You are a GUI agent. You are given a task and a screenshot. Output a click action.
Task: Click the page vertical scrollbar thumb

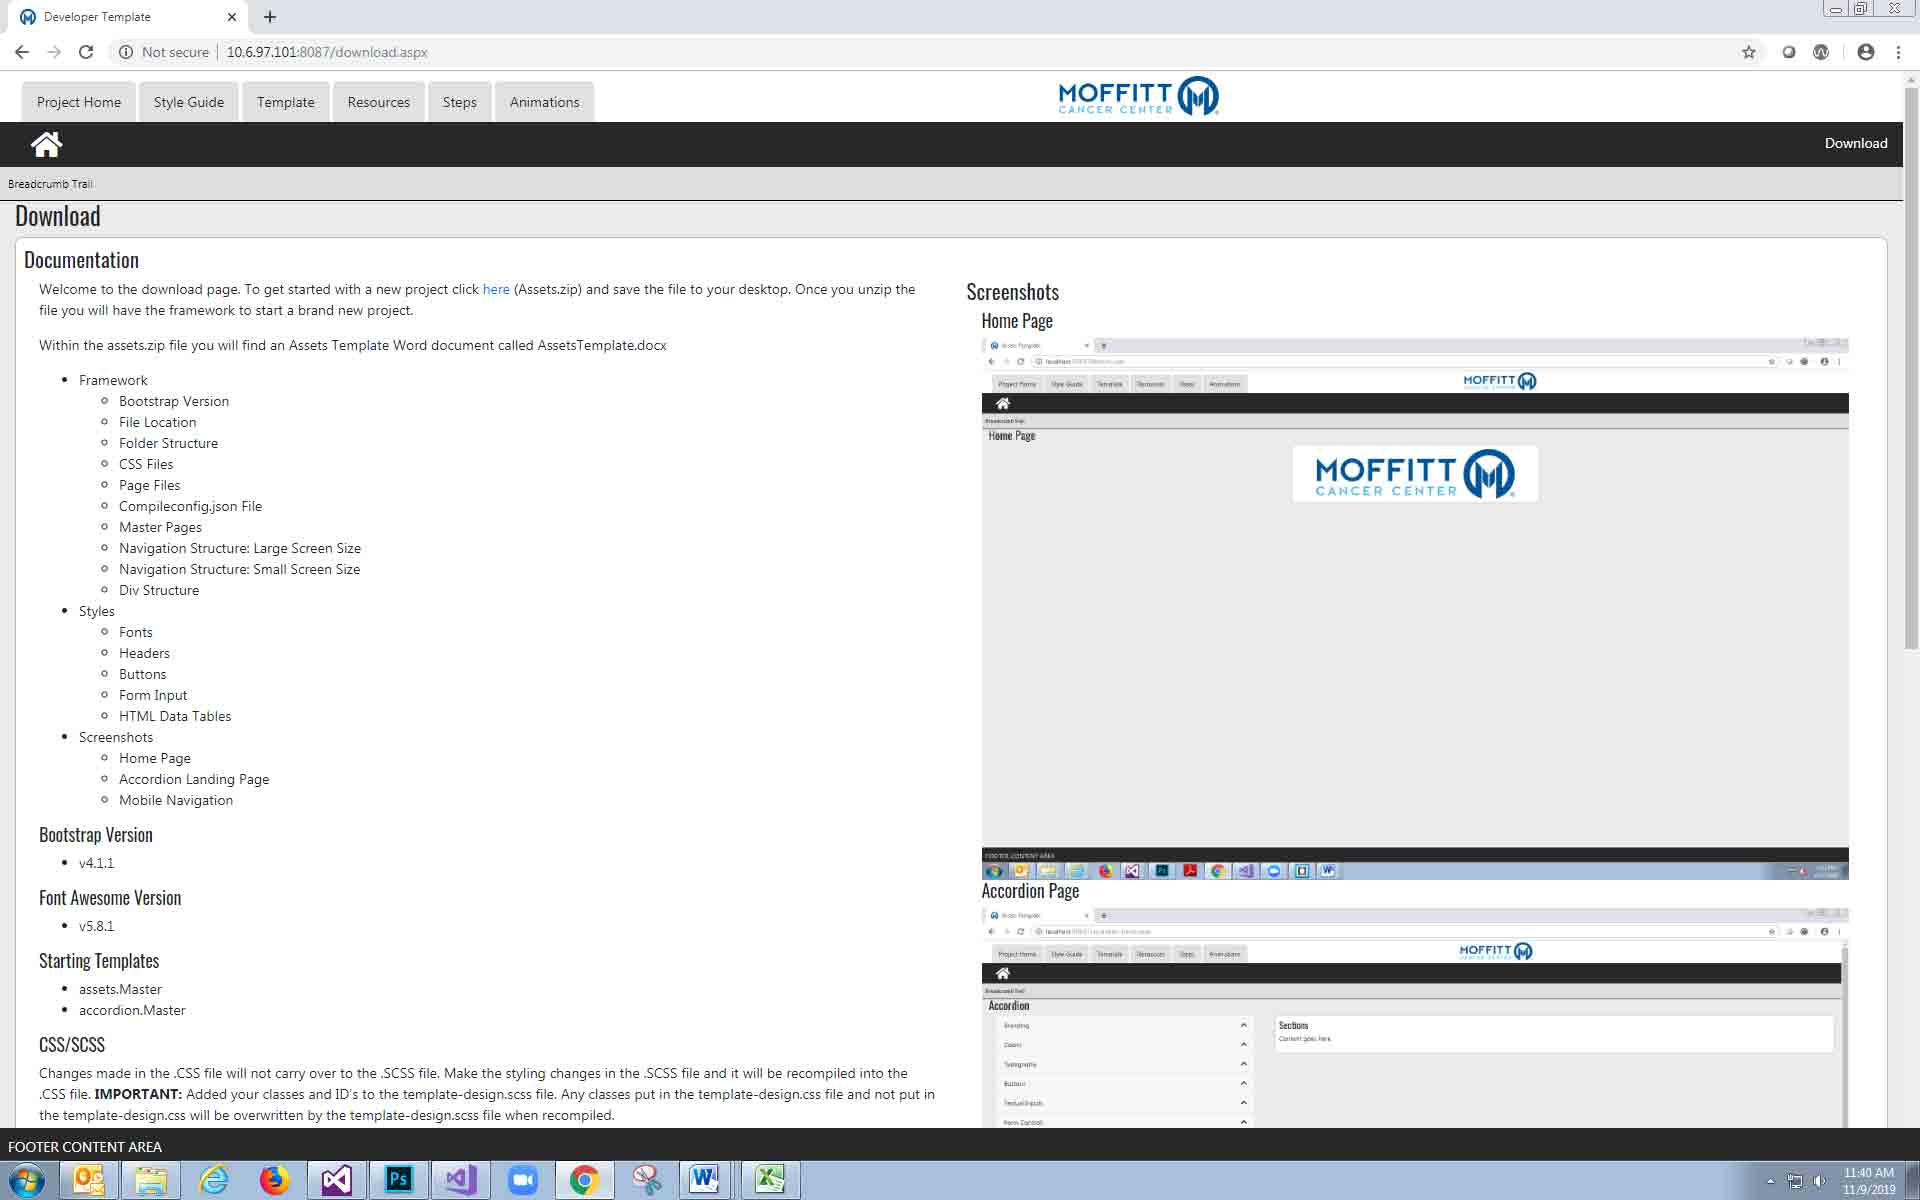pyautogui.click(x=1911, y=370)
